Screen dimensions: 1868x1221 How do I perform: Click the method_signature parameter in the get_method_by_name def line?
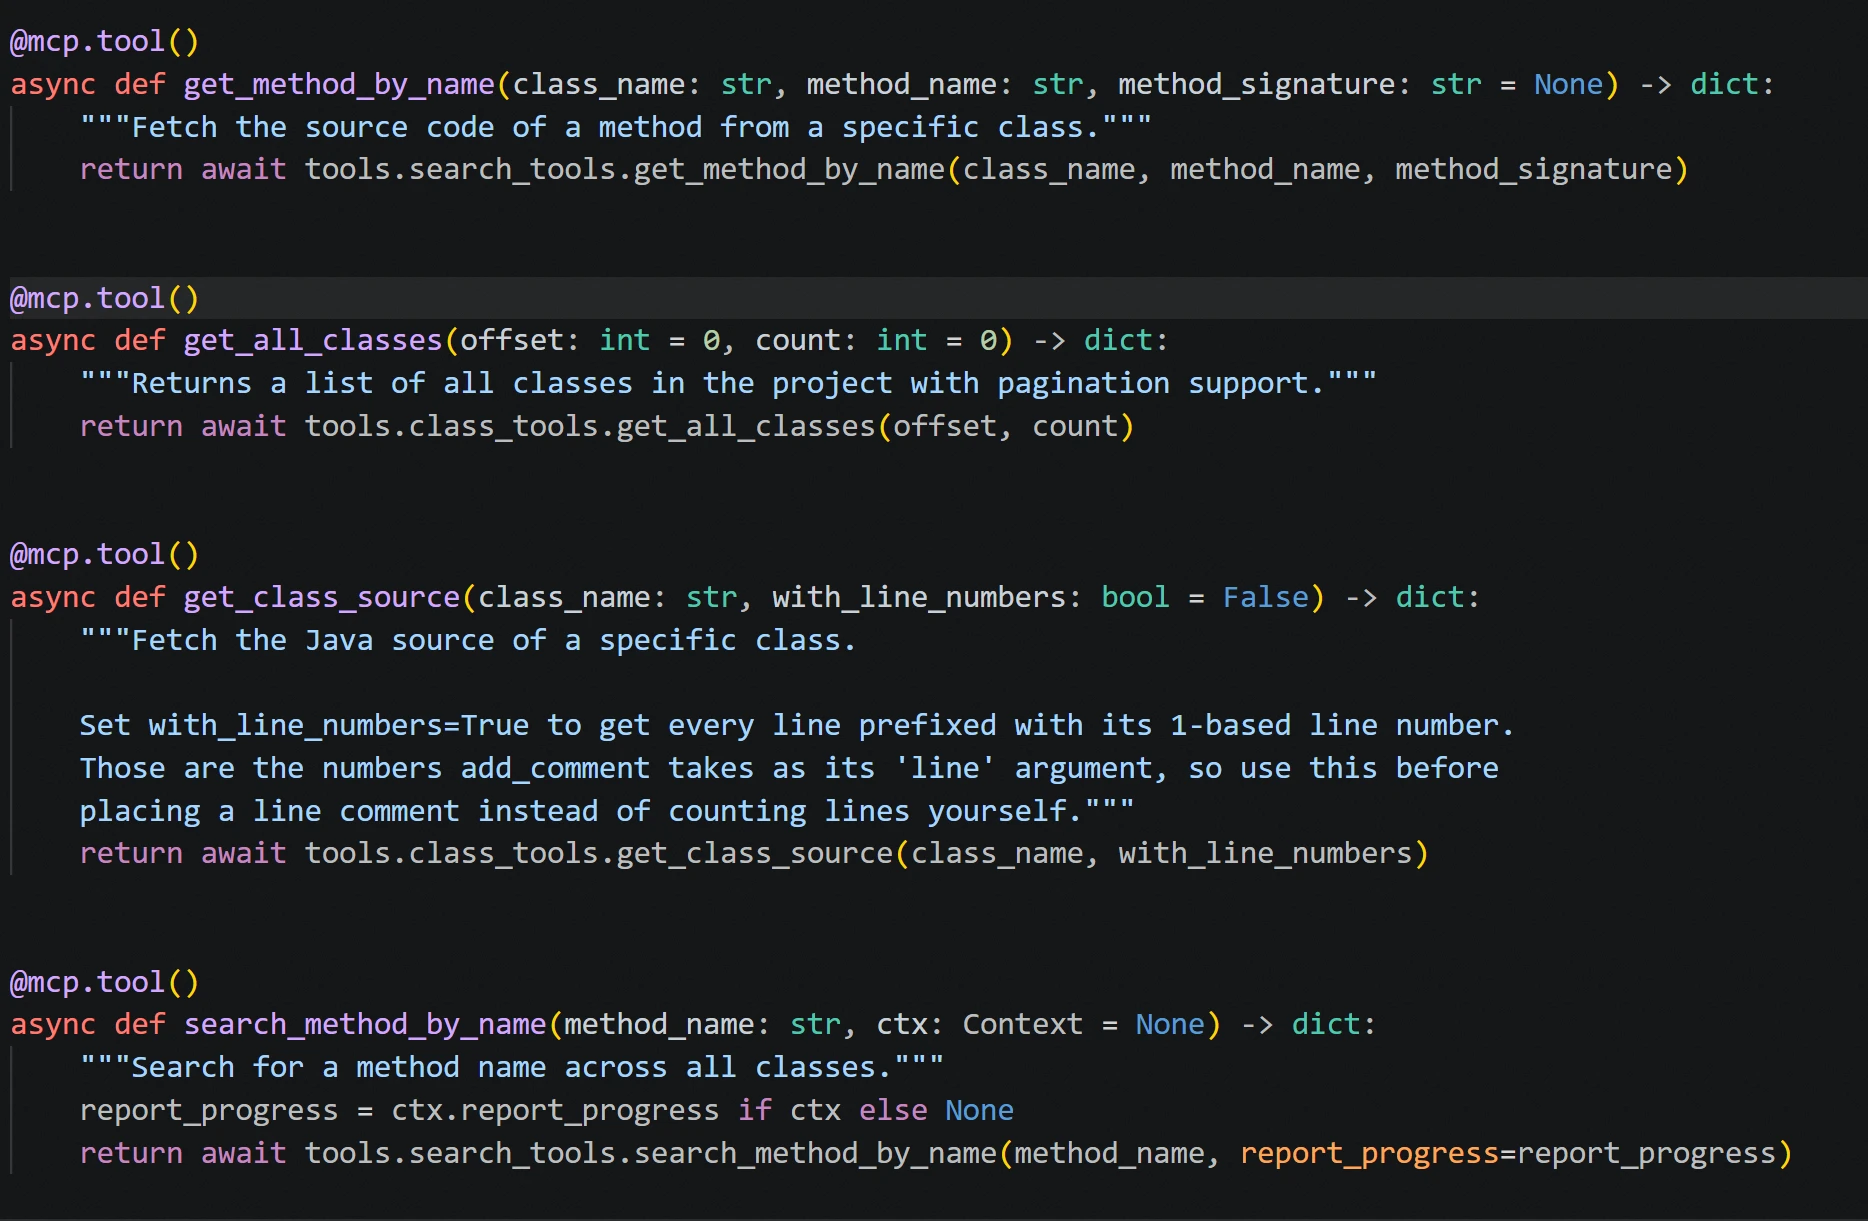[x=1256, y=84]
